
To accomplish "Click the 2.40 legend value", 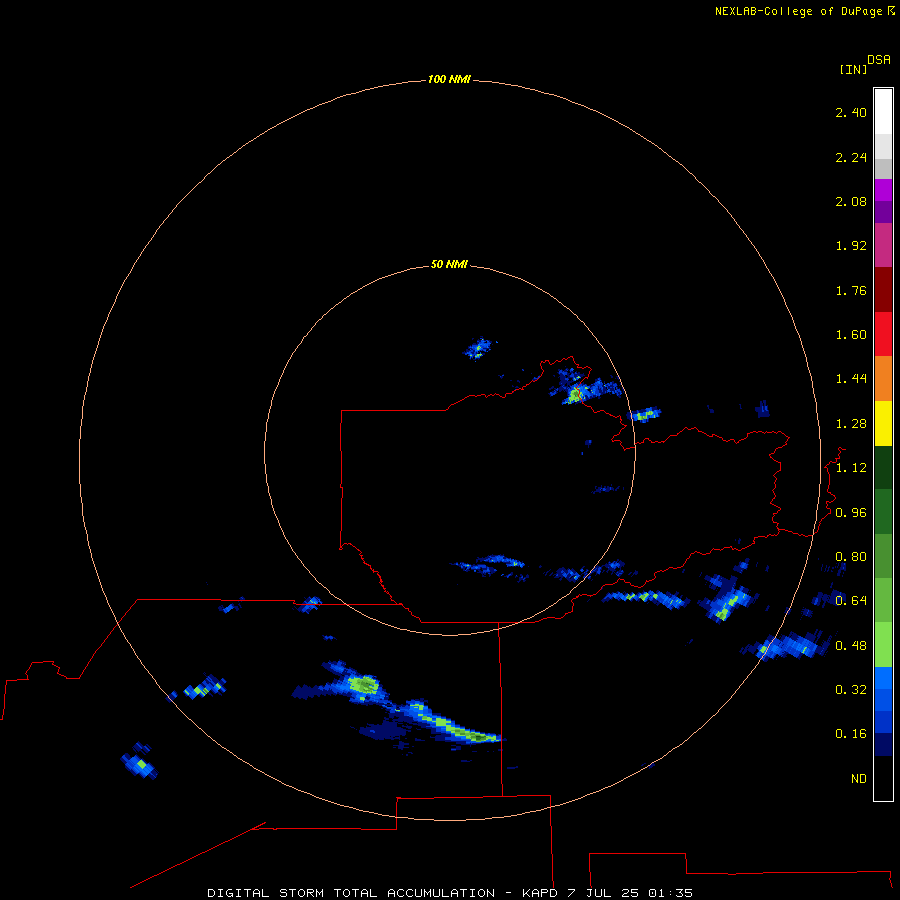I will pos(851,112).
